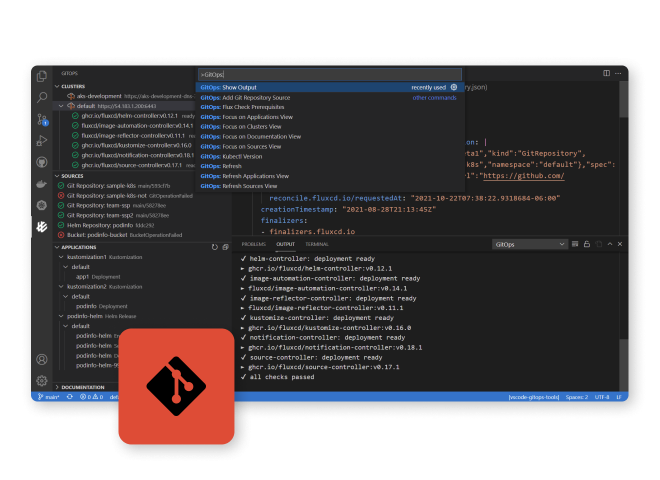
Task: Switch to the Problems tab
Action: 253,243
